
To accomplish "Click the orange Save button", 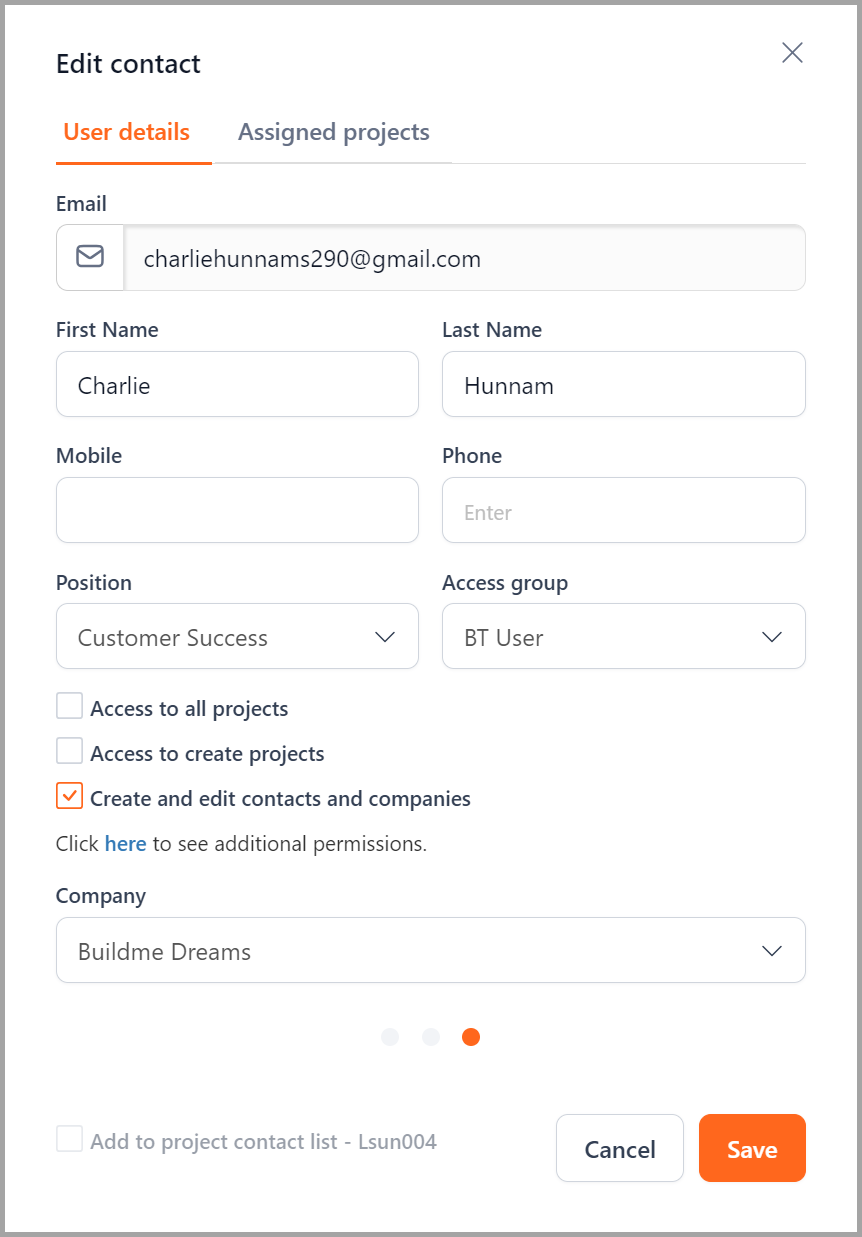I will pyautogui.click(x=752, y=1148).
